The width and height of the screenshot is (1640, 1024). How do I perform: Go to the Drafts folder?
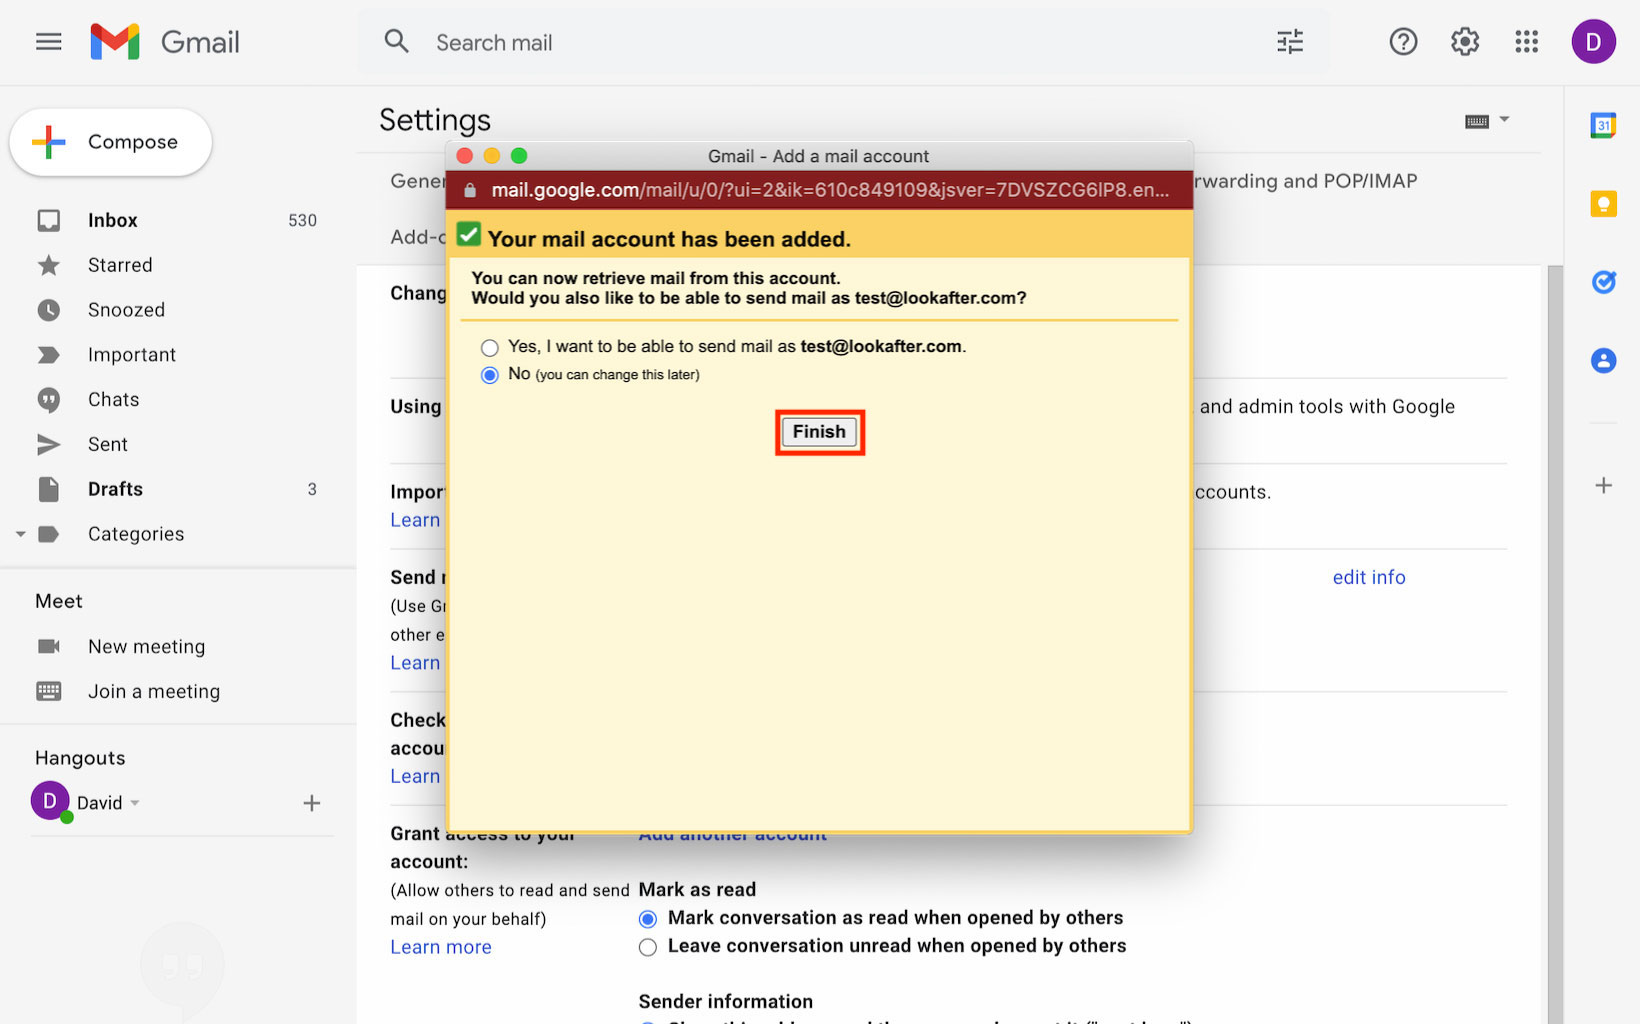115,489
